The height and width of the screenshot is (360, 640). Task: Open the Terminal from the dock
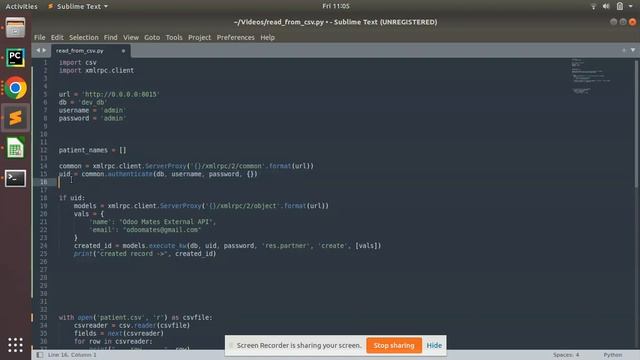click(16, 178)
